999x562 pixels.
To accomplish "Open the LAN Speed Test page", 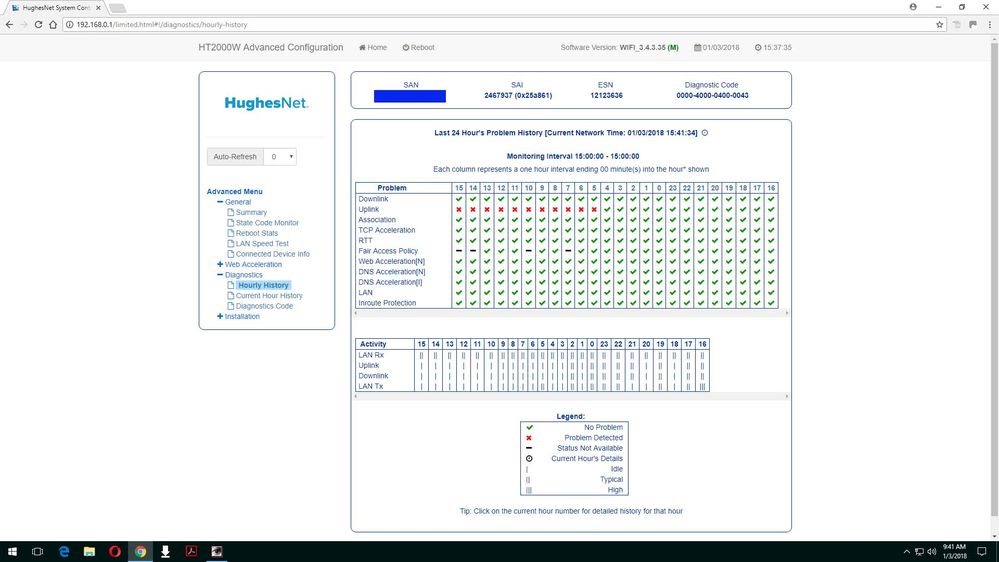I will pos(262,243).
